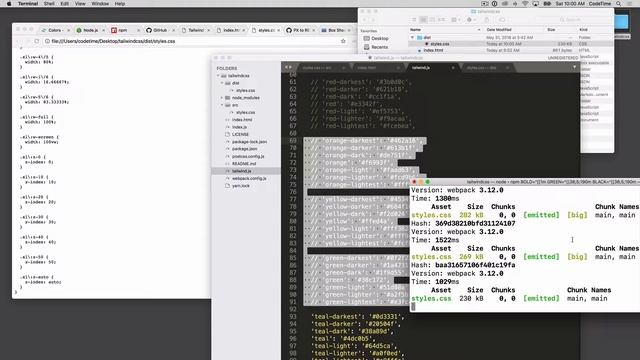Switch Finder to column view
The width and height of the screenshot is (640, 360).
coord(432,20)
